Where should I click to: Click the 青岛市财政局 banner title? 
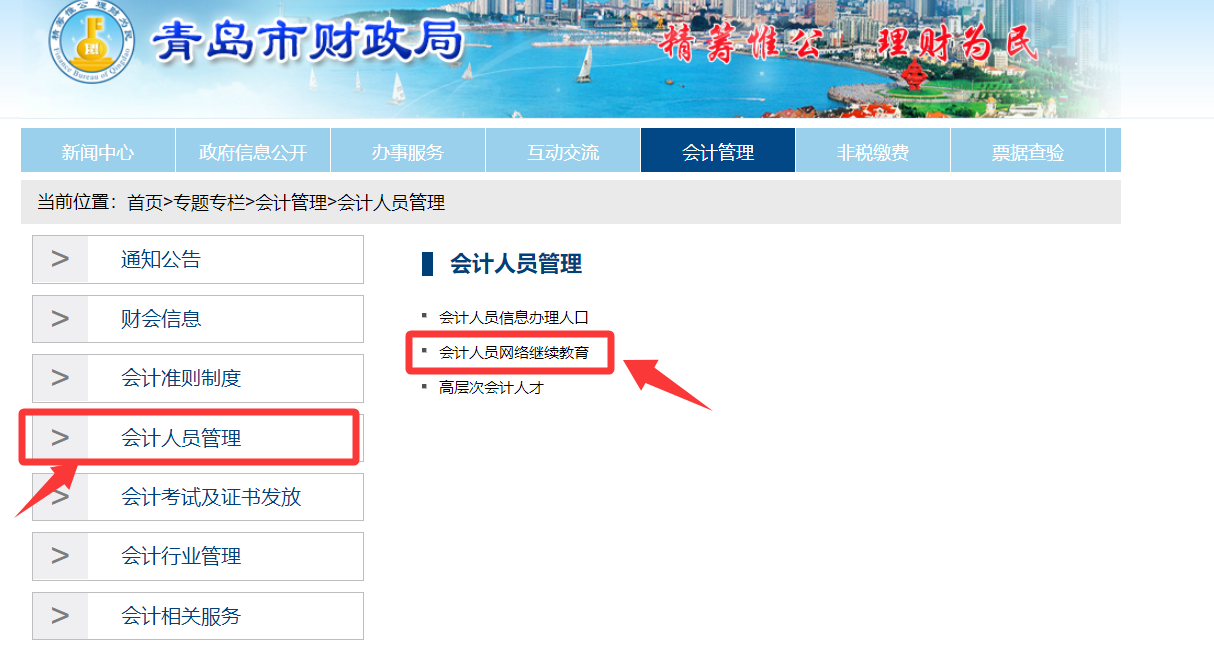308,42
